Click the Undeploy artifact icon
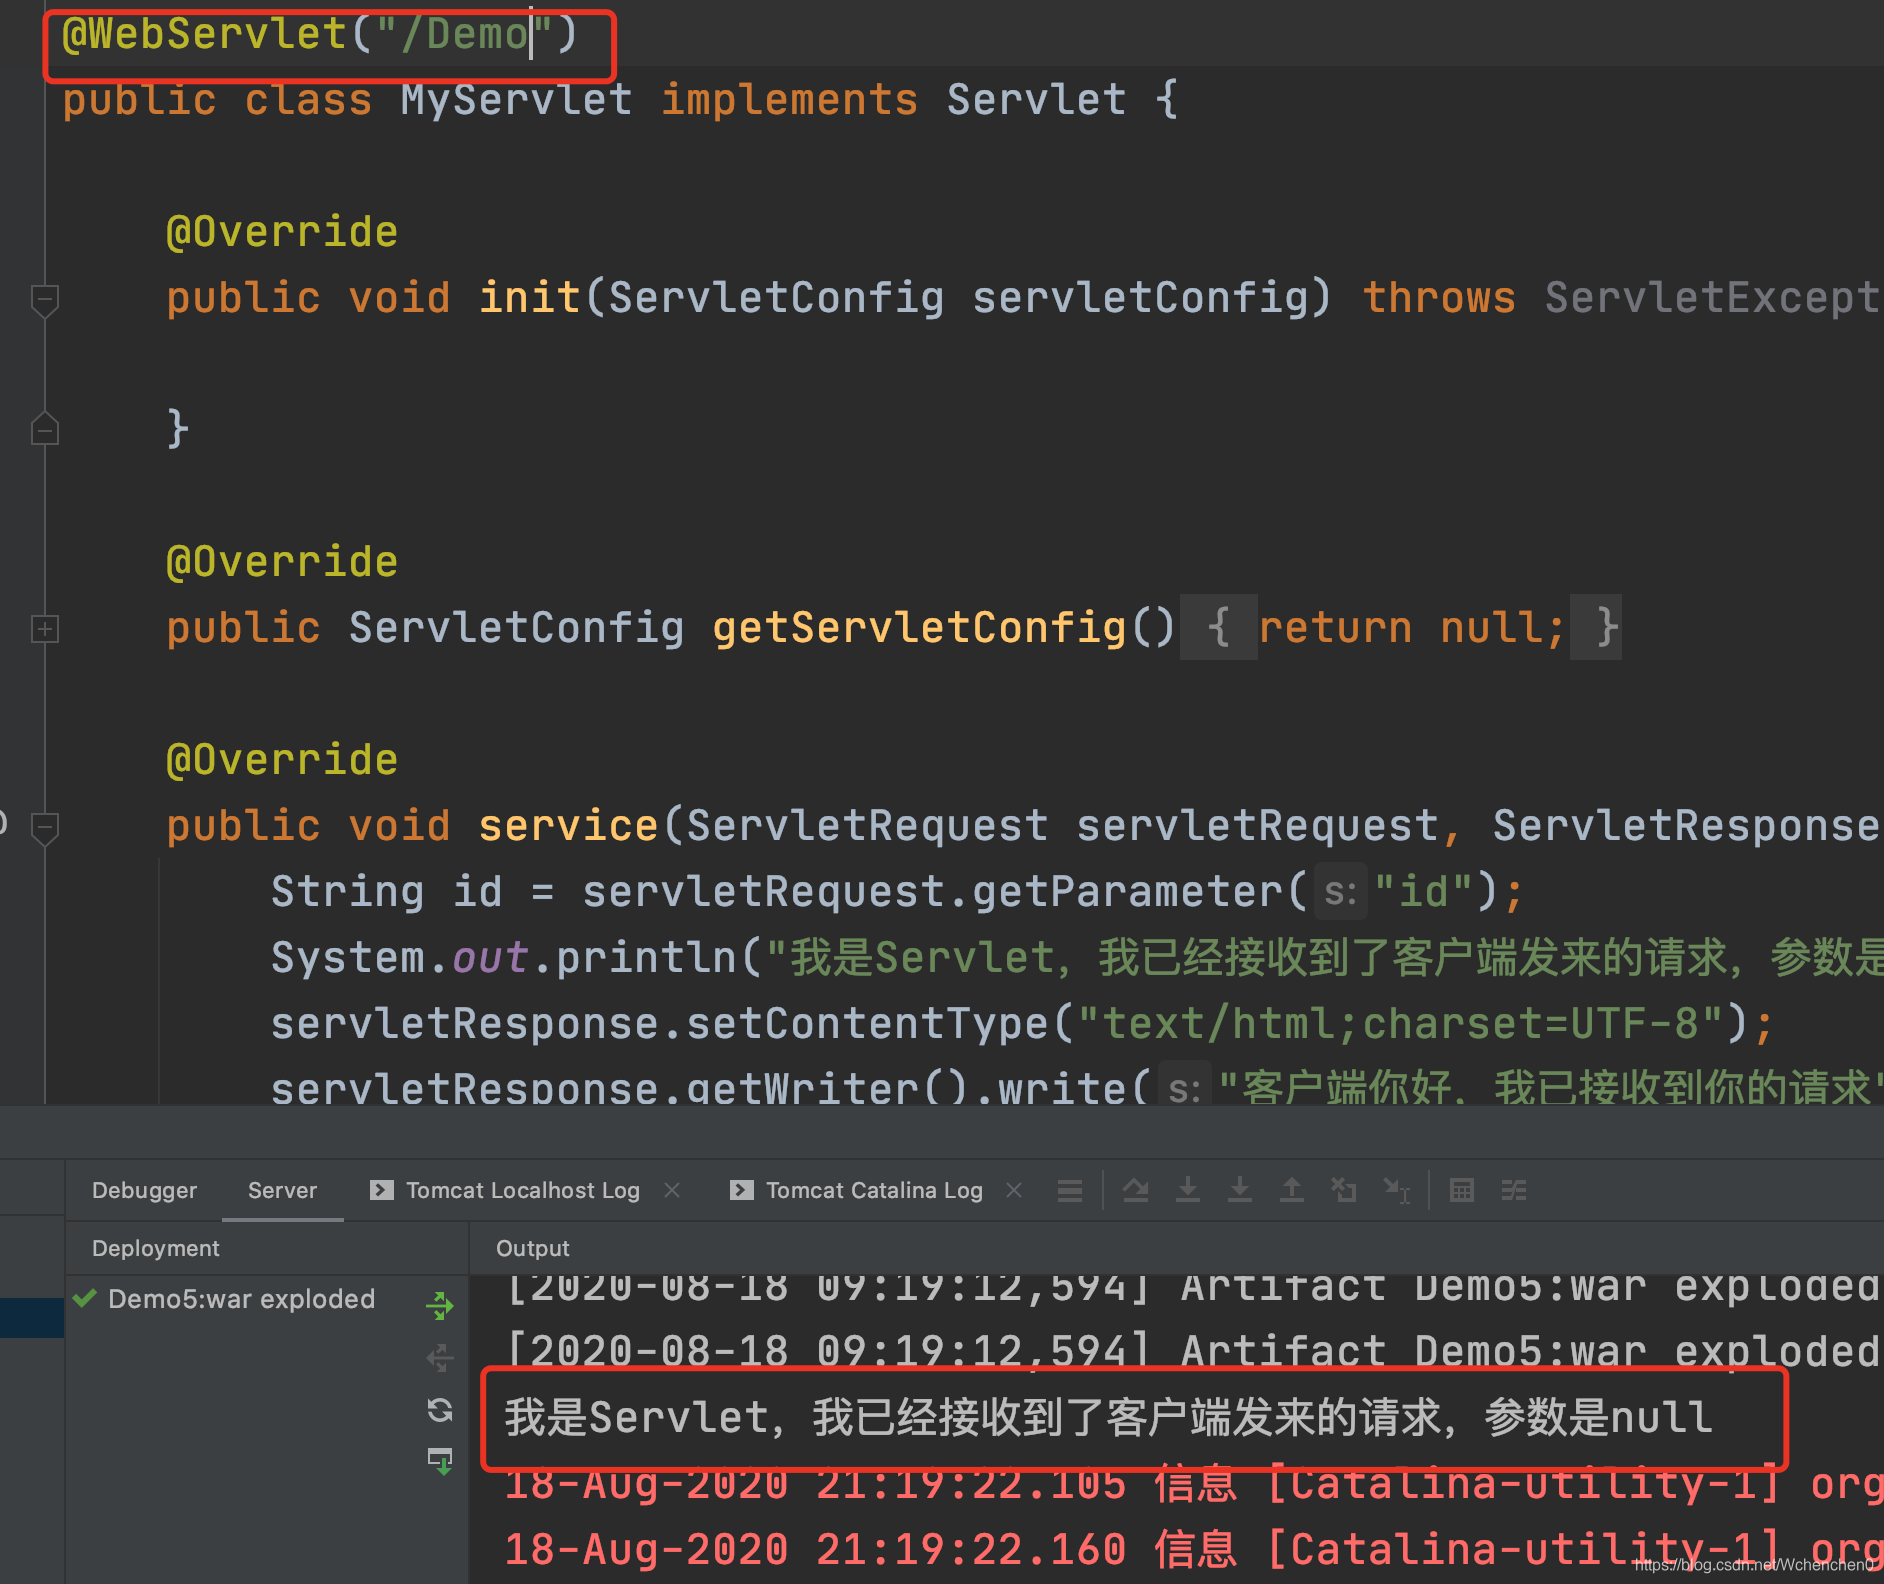This screenshot has height=1584, width=1884. 440,1358
